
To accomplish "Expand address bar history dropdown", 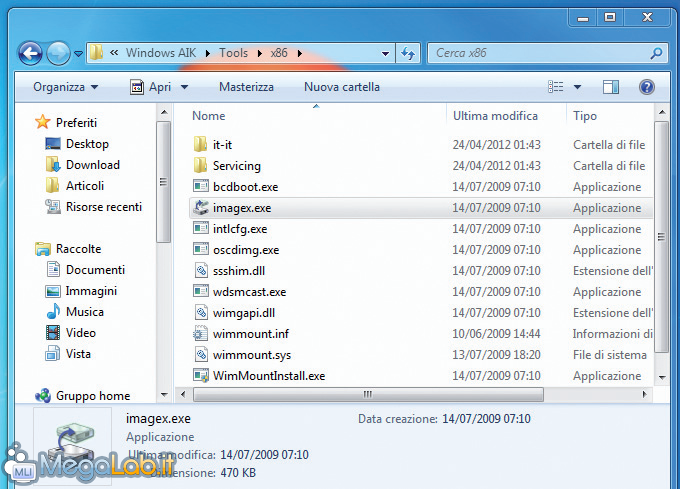I will coord(385,54).
